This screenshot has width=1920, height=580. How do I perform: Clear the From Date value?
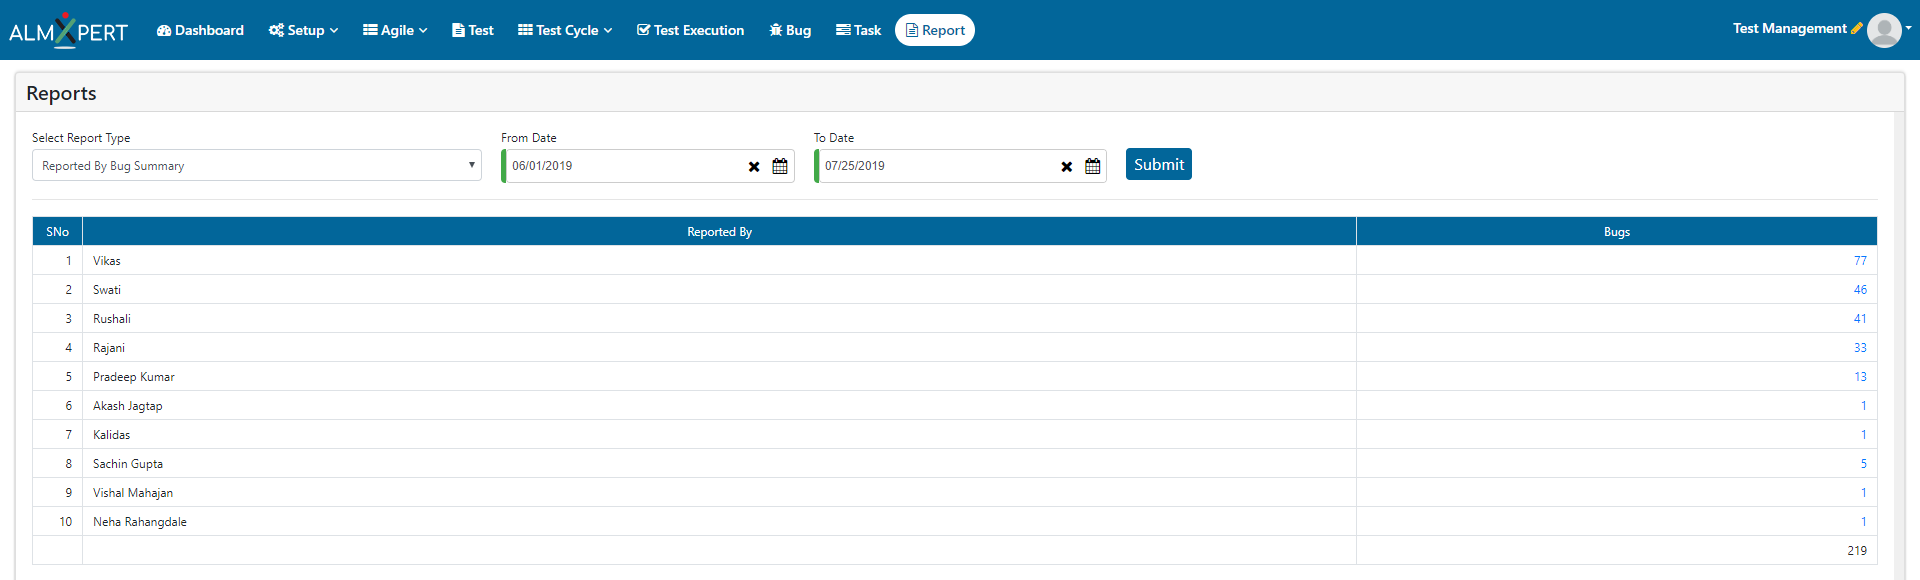click(x=754, y=167)
